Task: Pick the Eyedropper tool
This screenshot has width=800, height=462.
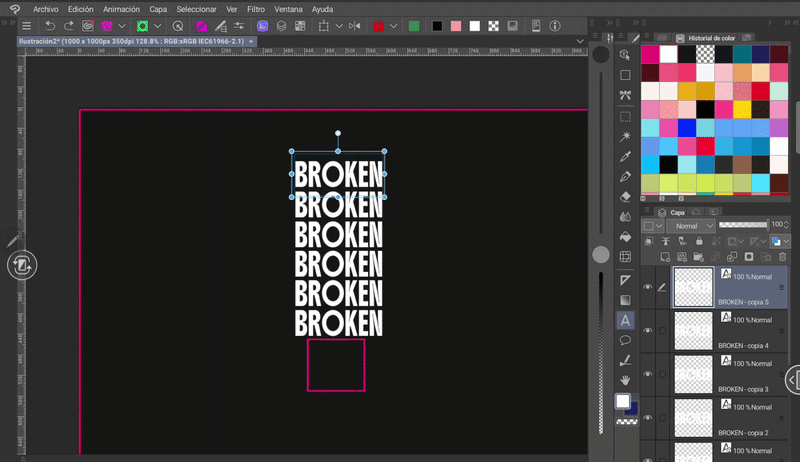Action: (x=625, y=157)
